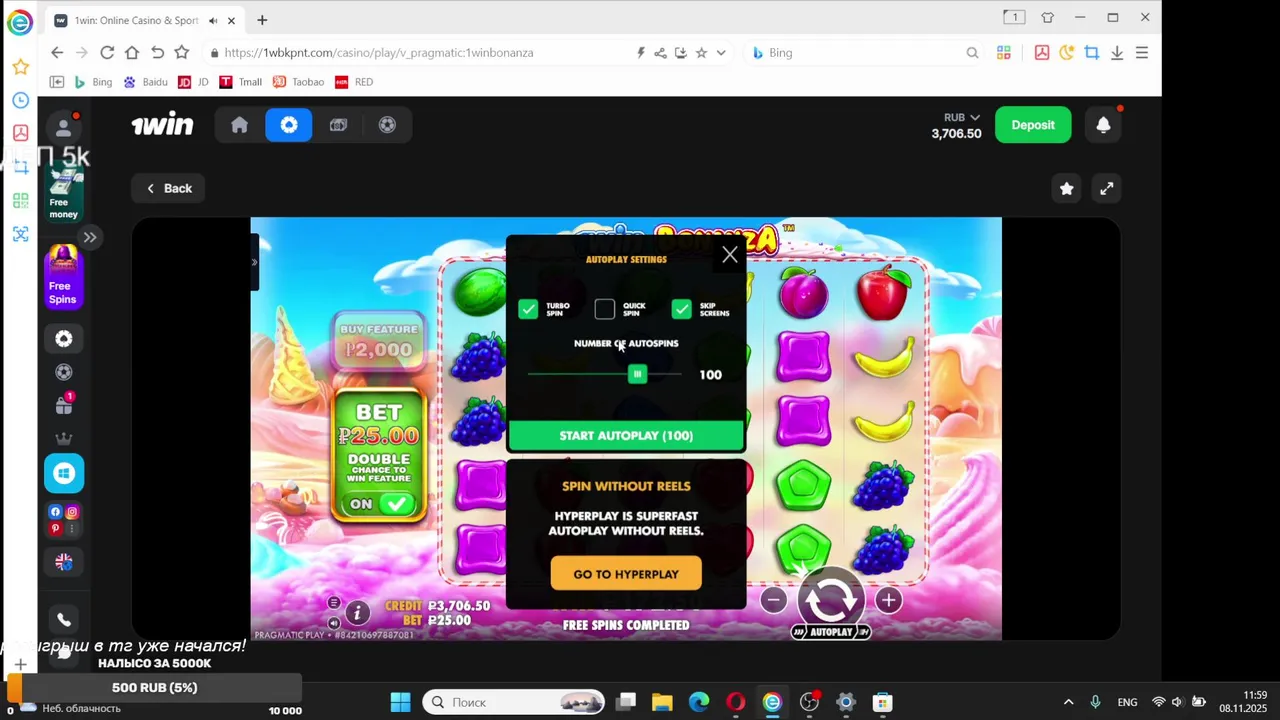Add game to favorites star

point(1067,188)
